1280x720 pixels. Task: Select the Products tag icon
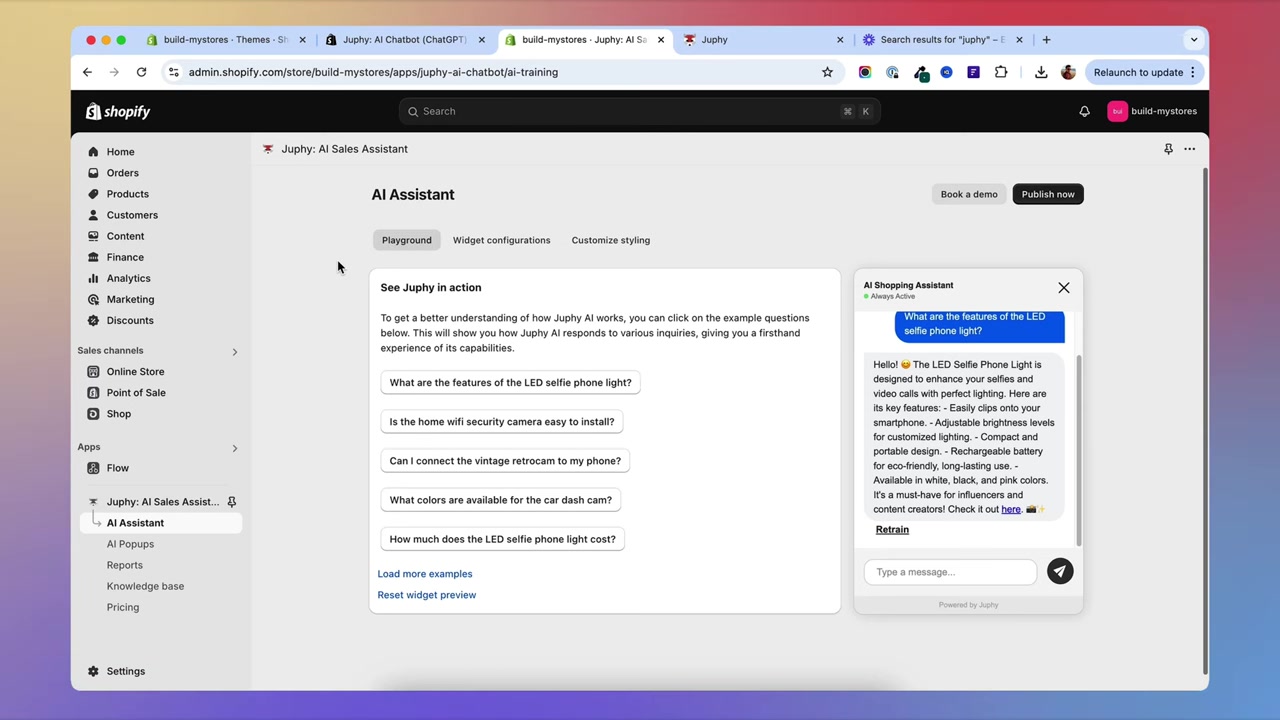point(93,194)
